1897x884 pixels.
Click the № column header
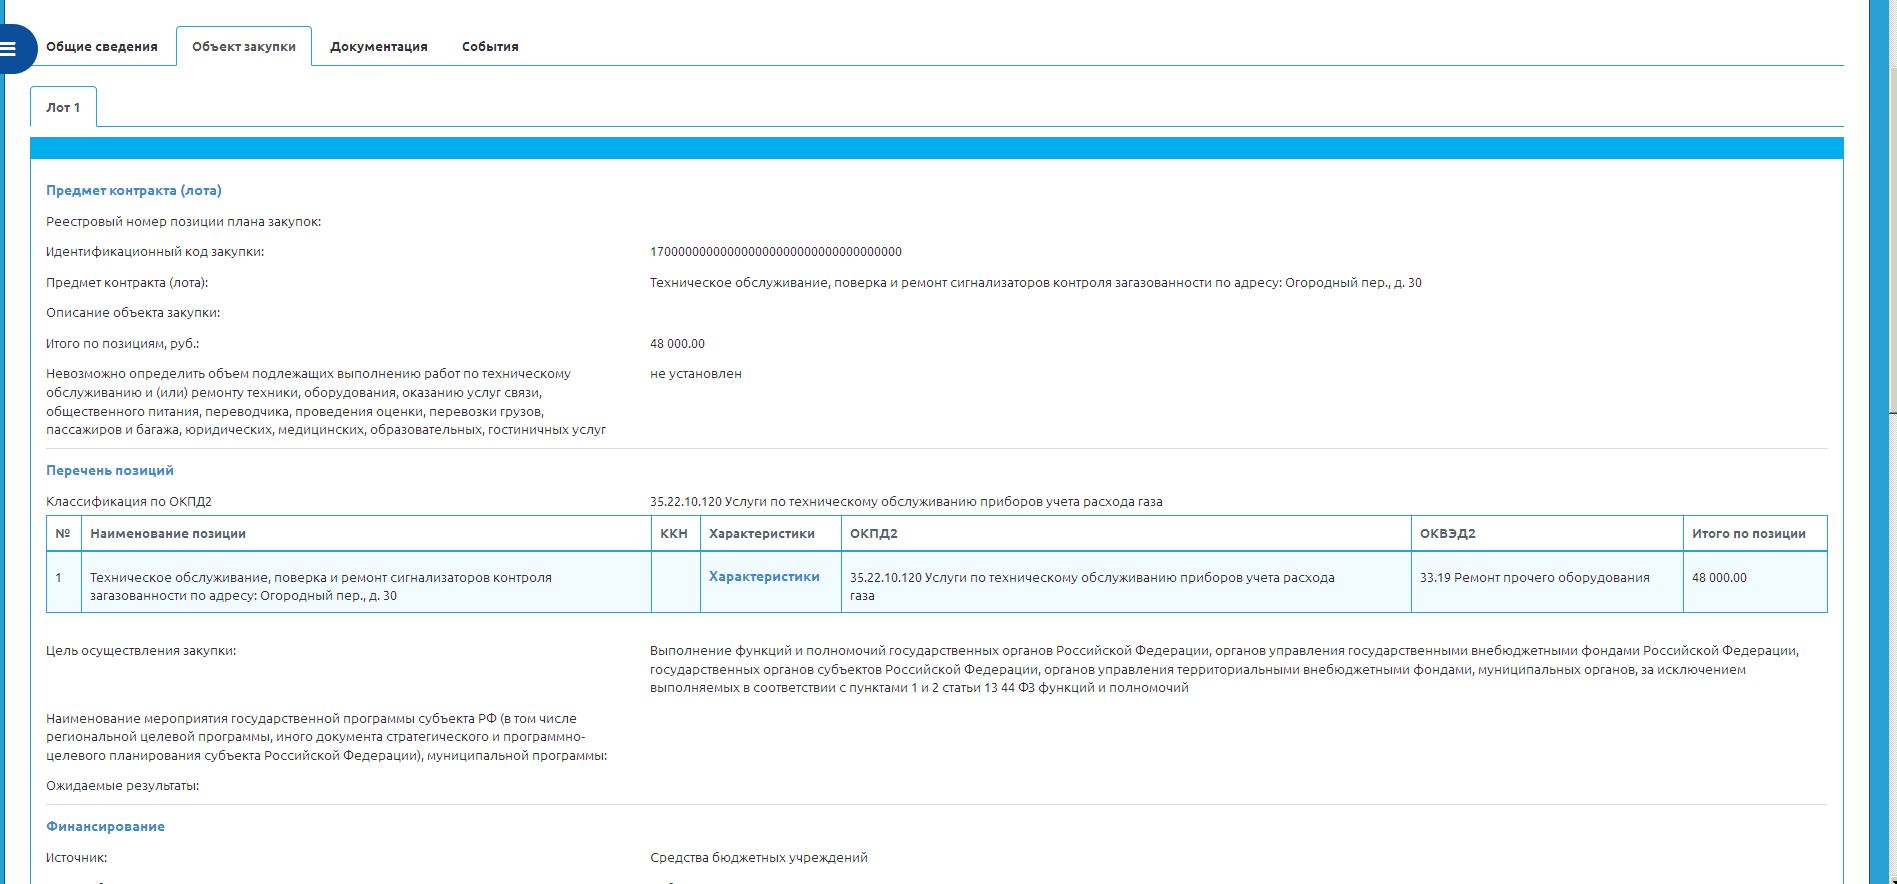click(63, 534)
